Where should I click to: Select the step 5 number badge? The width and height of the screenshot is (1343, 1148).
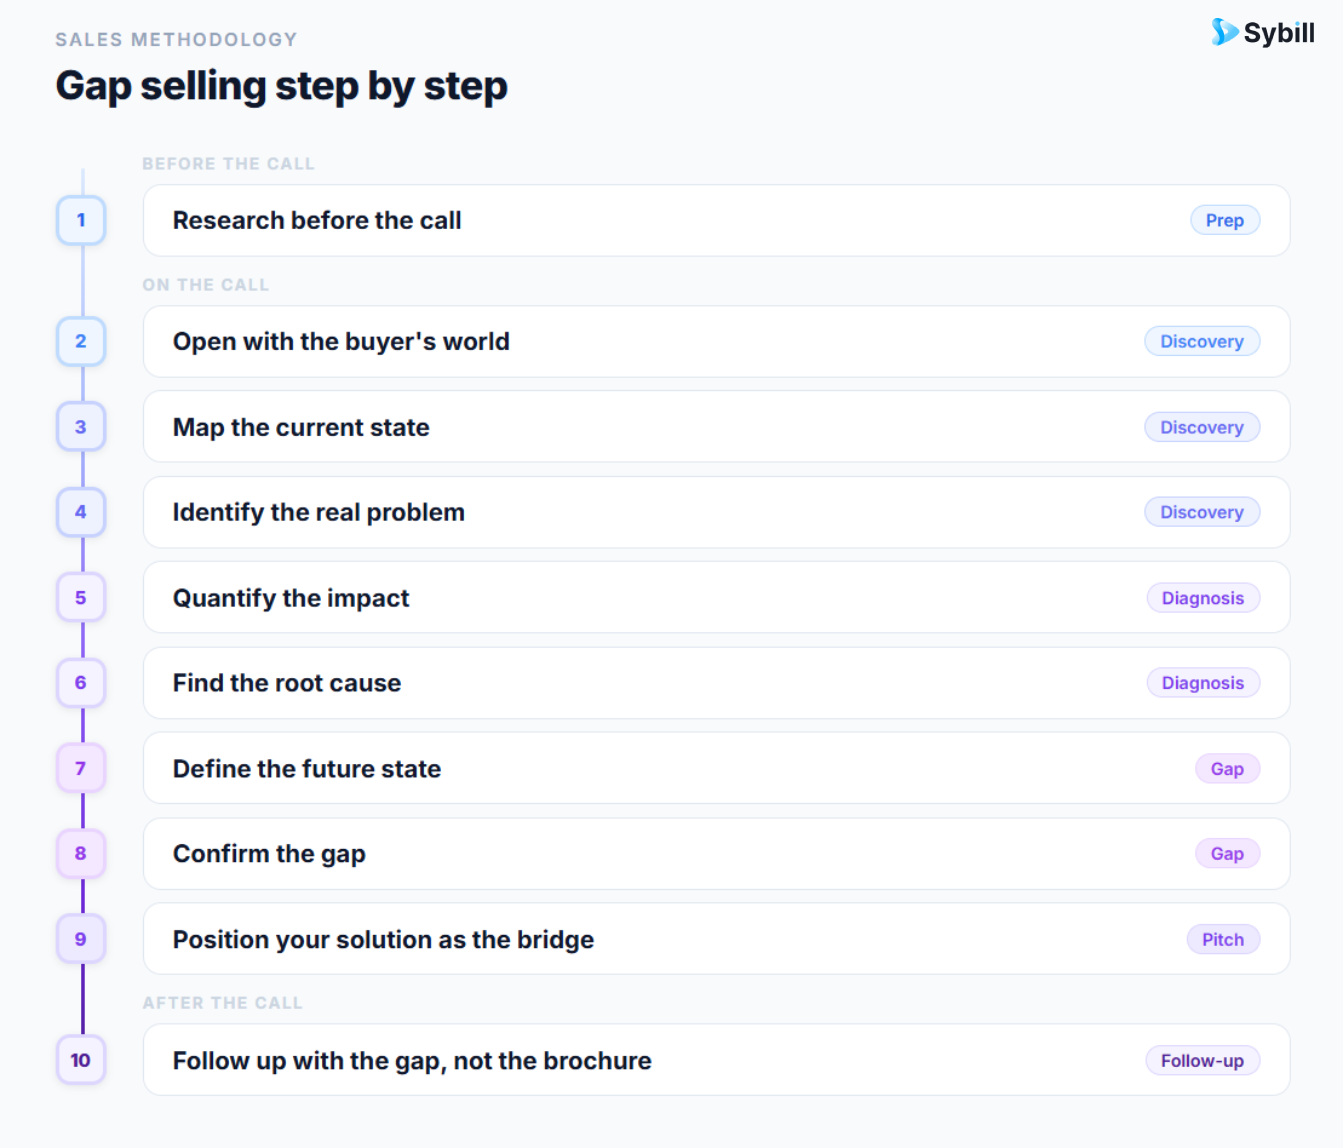tap(81, 598)
